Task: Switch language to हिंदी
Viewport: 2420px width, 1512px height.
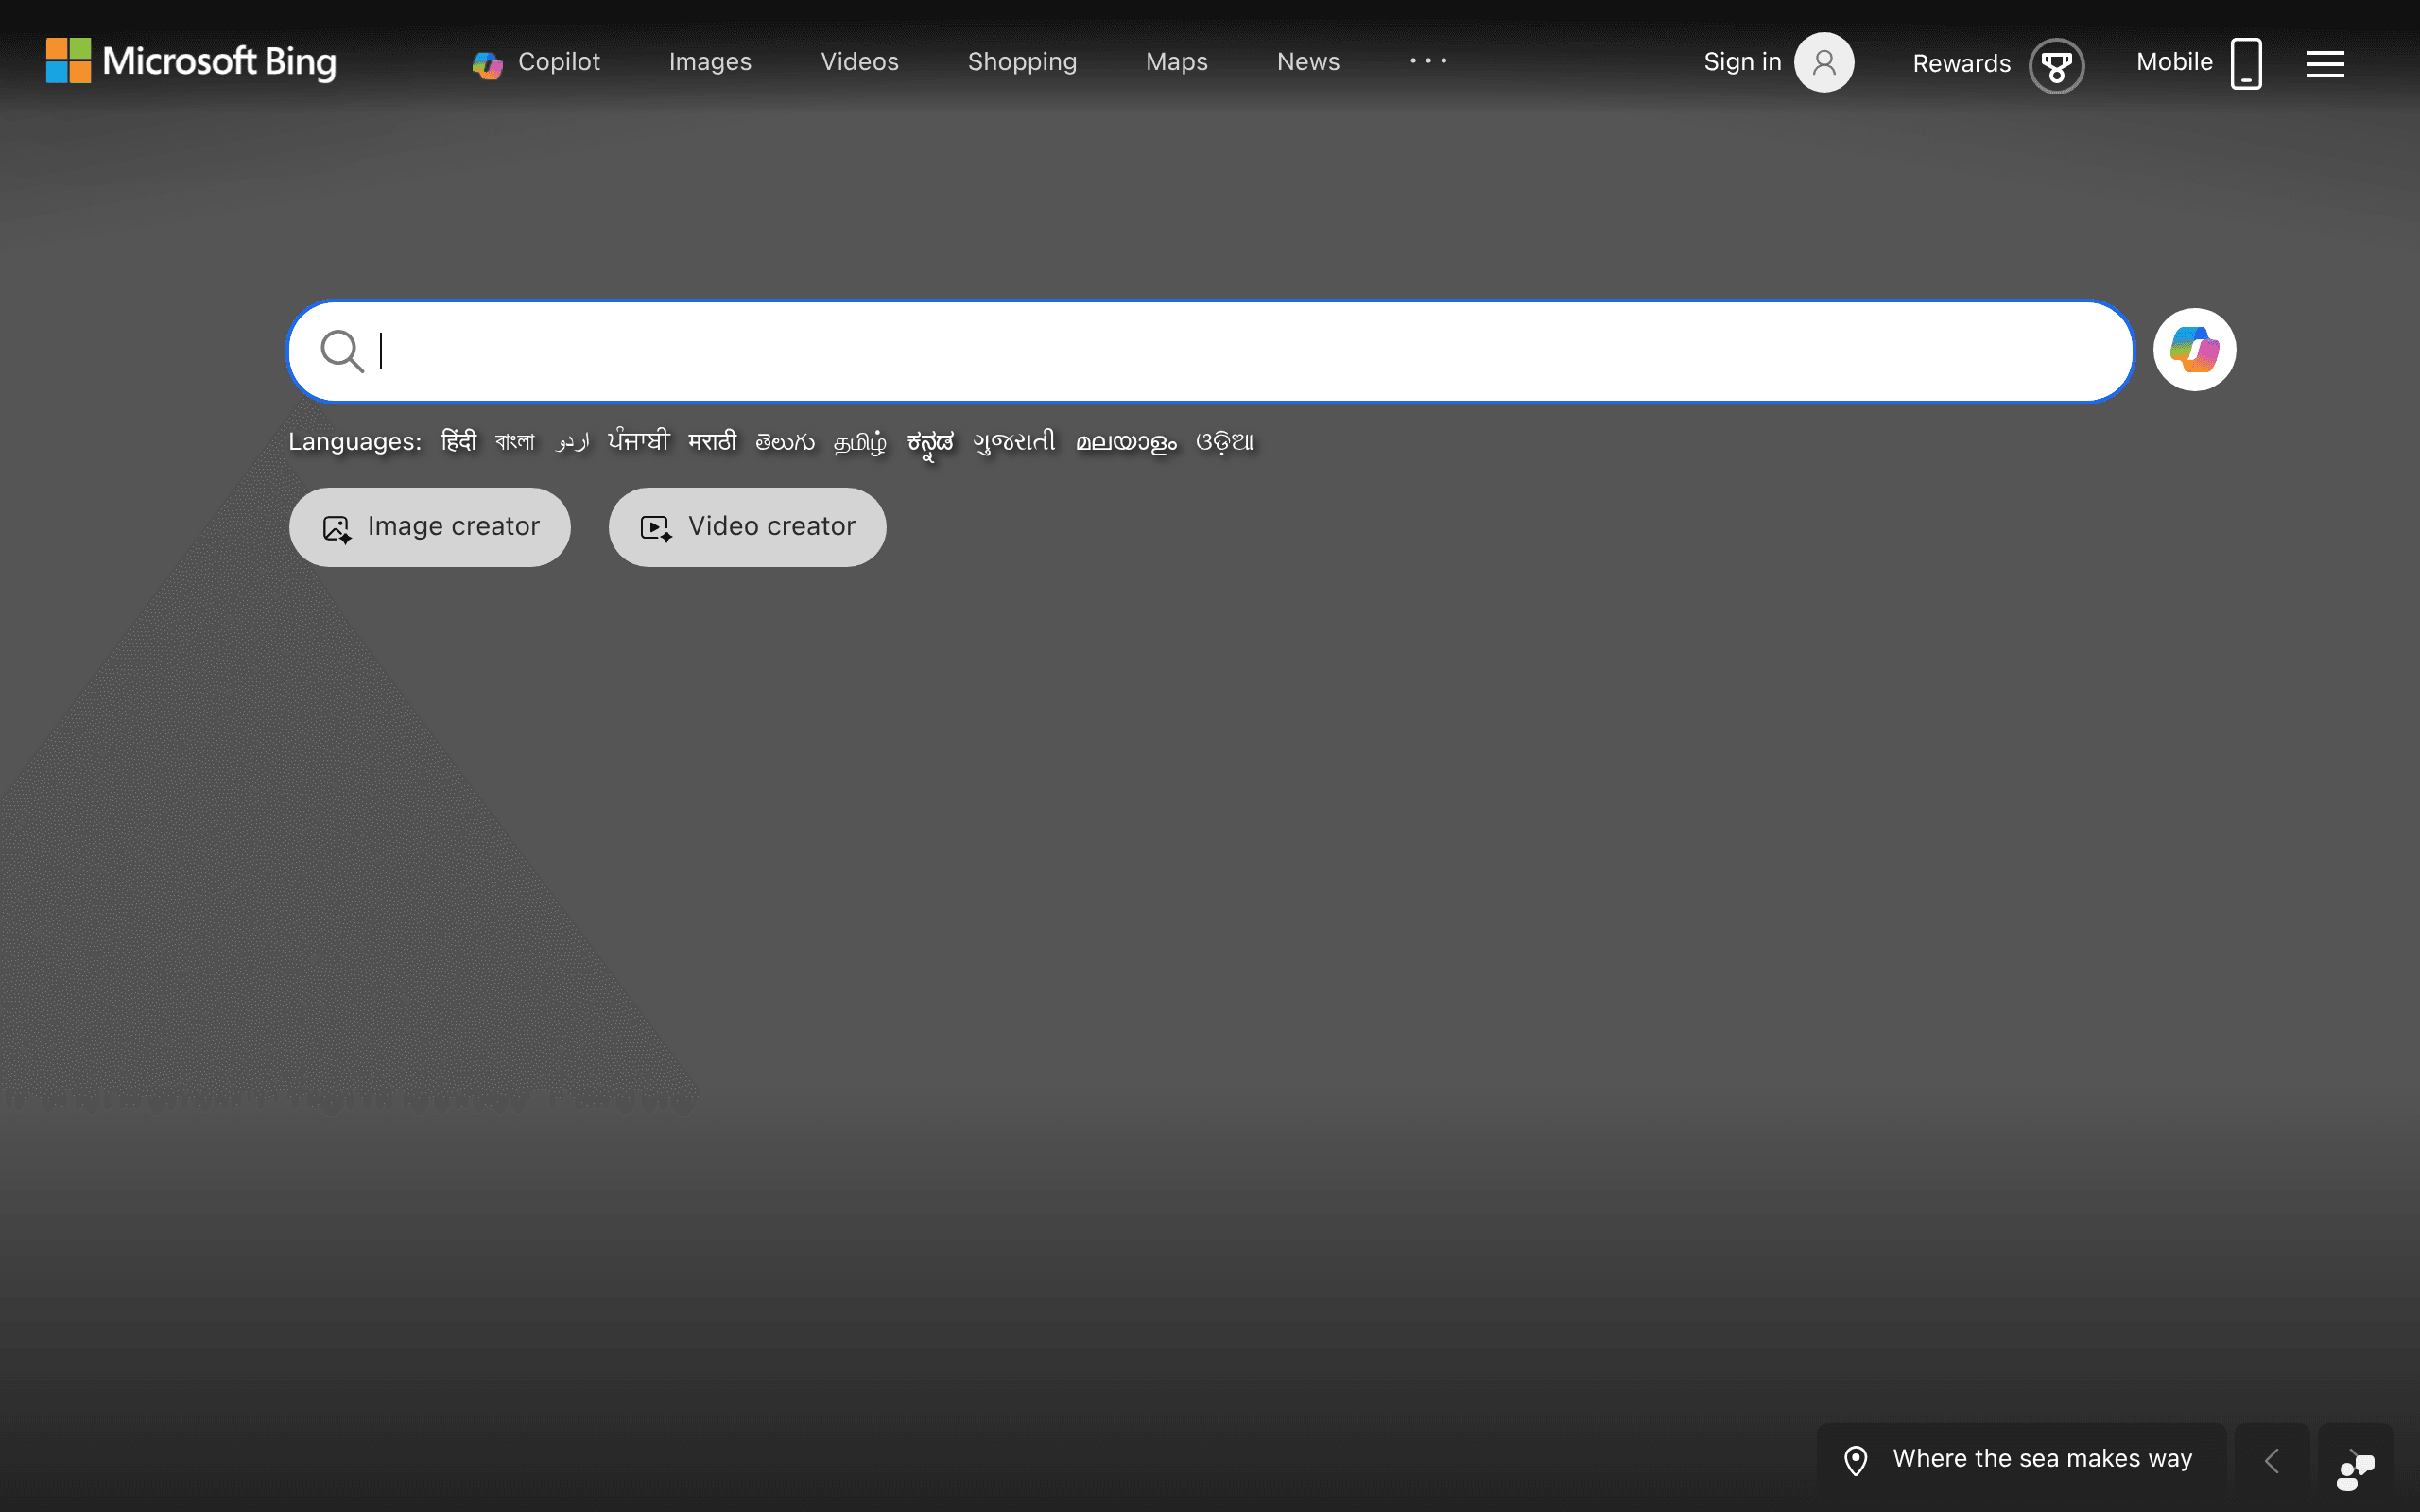Action: click(x=458, y=441)
